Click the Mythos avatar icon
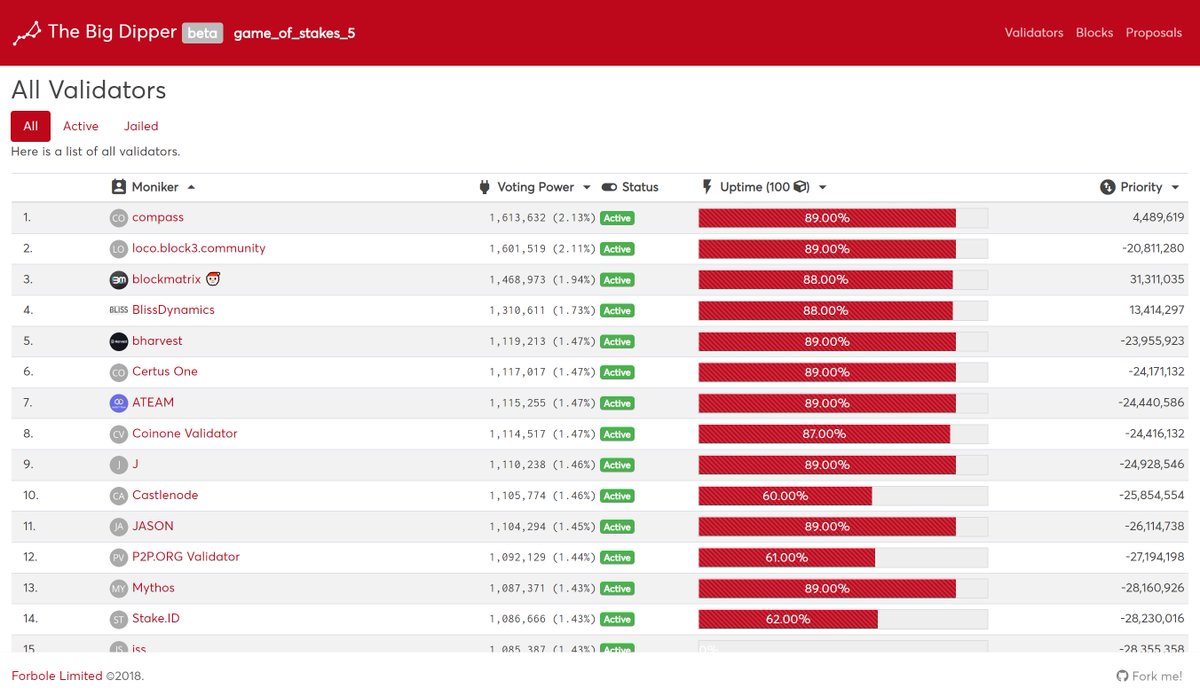The width and height of the screenshot is (1200, 696). click(118, 588)
